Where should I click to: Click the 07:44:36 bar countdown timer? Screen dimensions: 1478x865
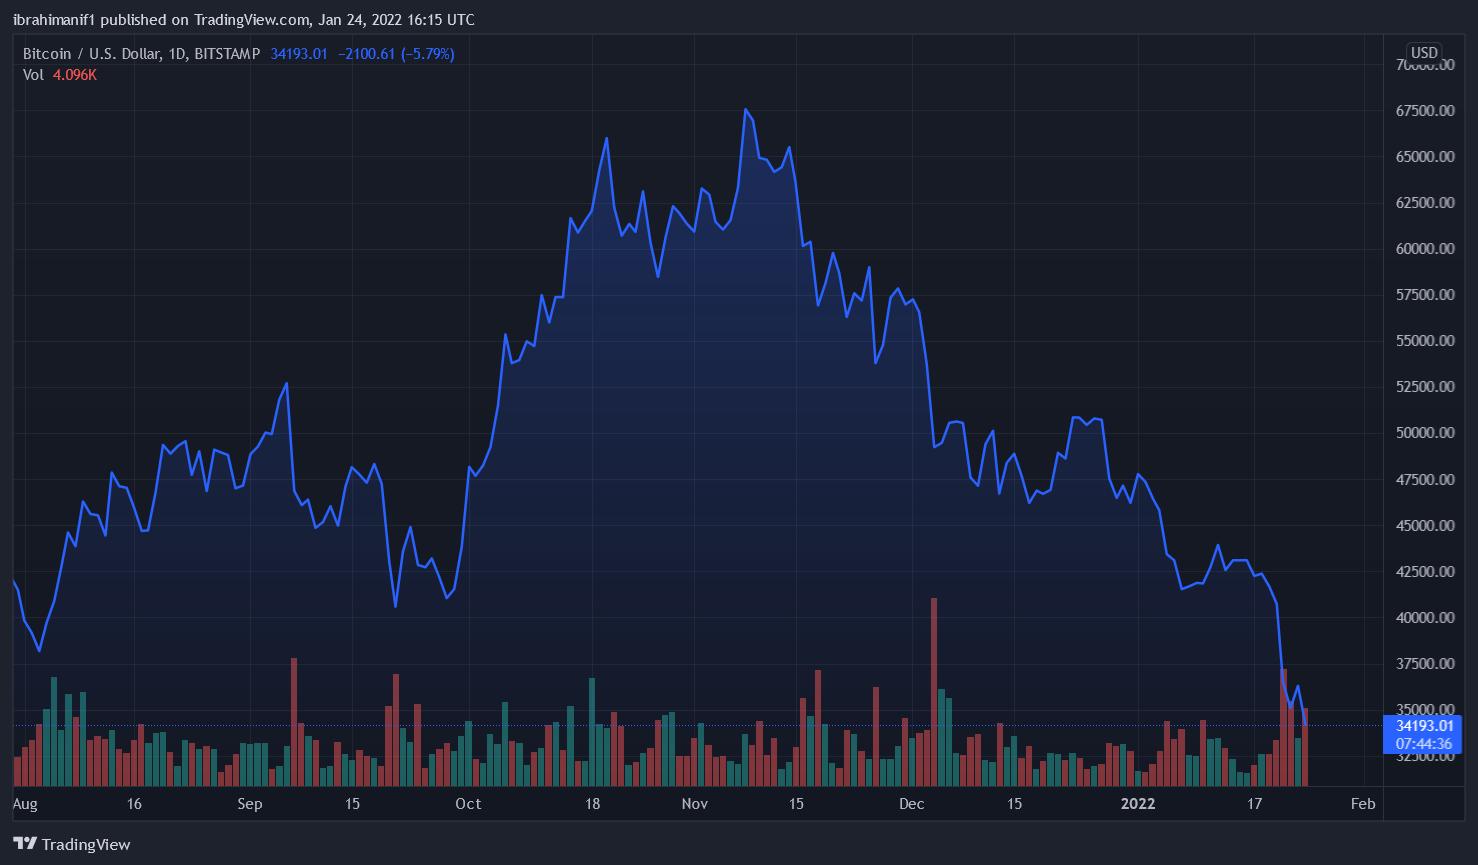tap(1424, 744)
